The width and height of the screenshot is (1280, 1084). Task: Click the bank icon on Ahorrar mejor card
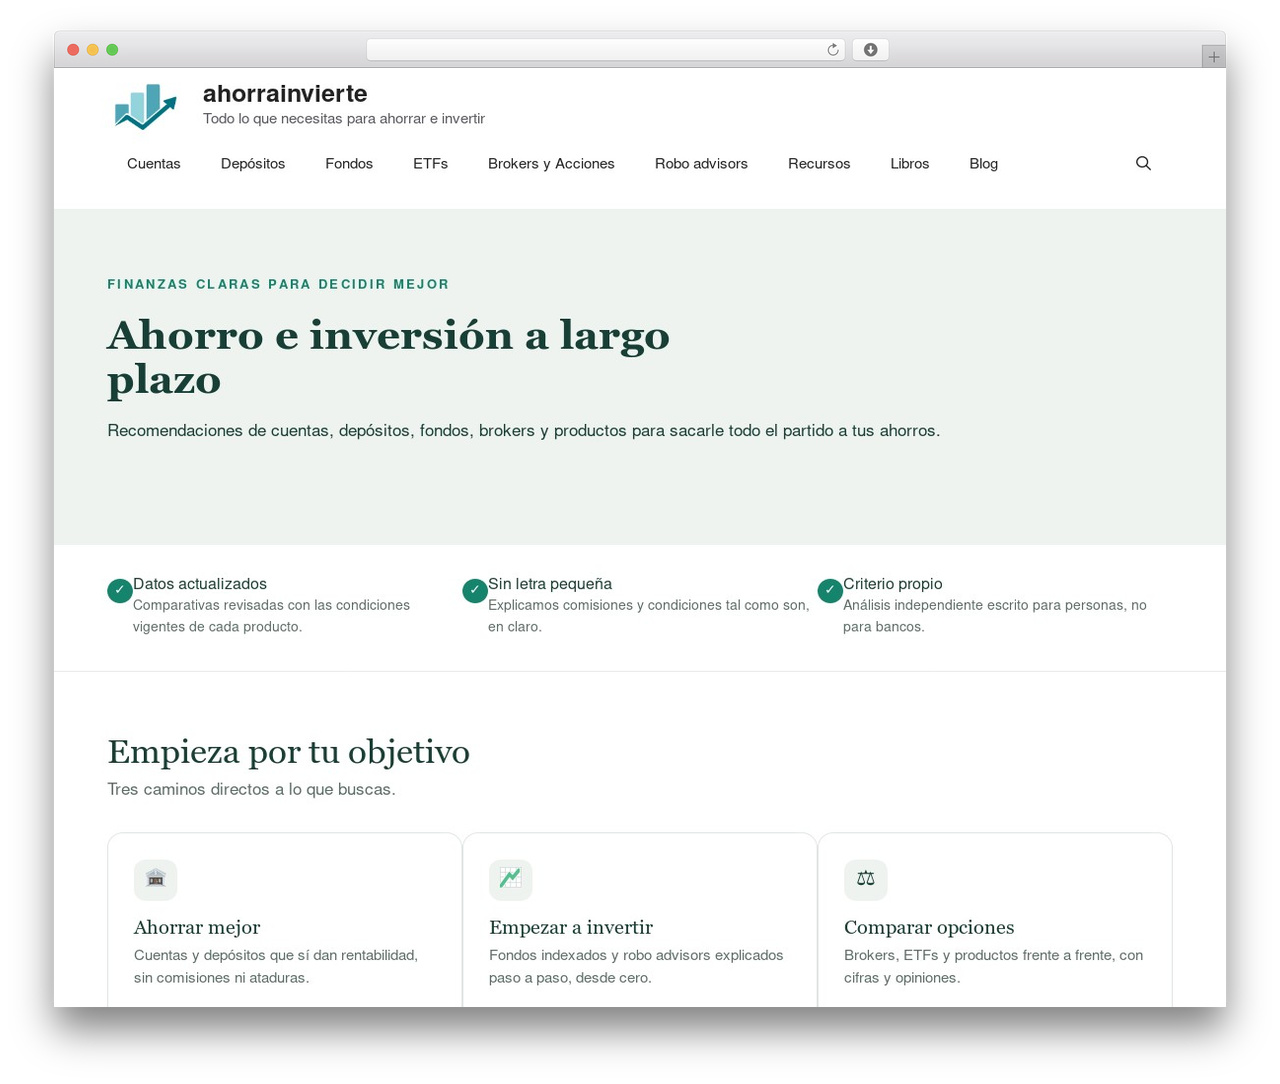[156, 880]
